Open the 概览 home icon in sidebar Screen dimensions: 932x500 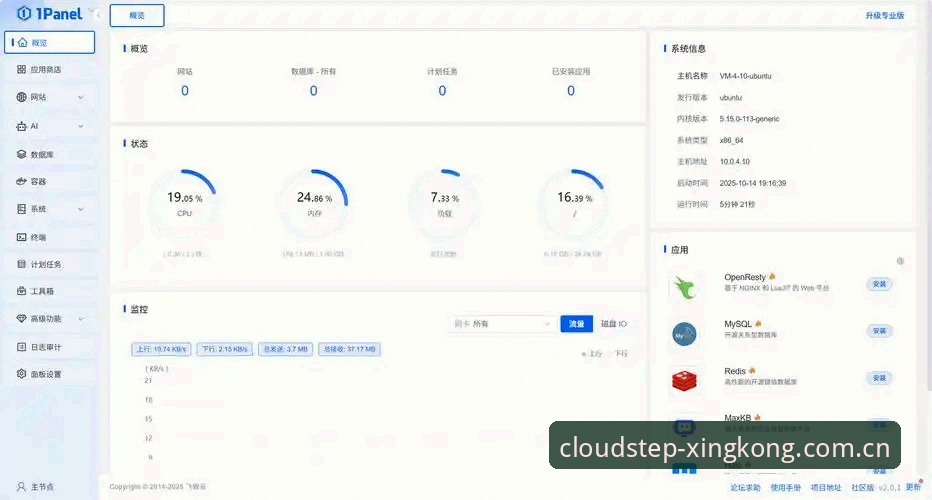23,43
